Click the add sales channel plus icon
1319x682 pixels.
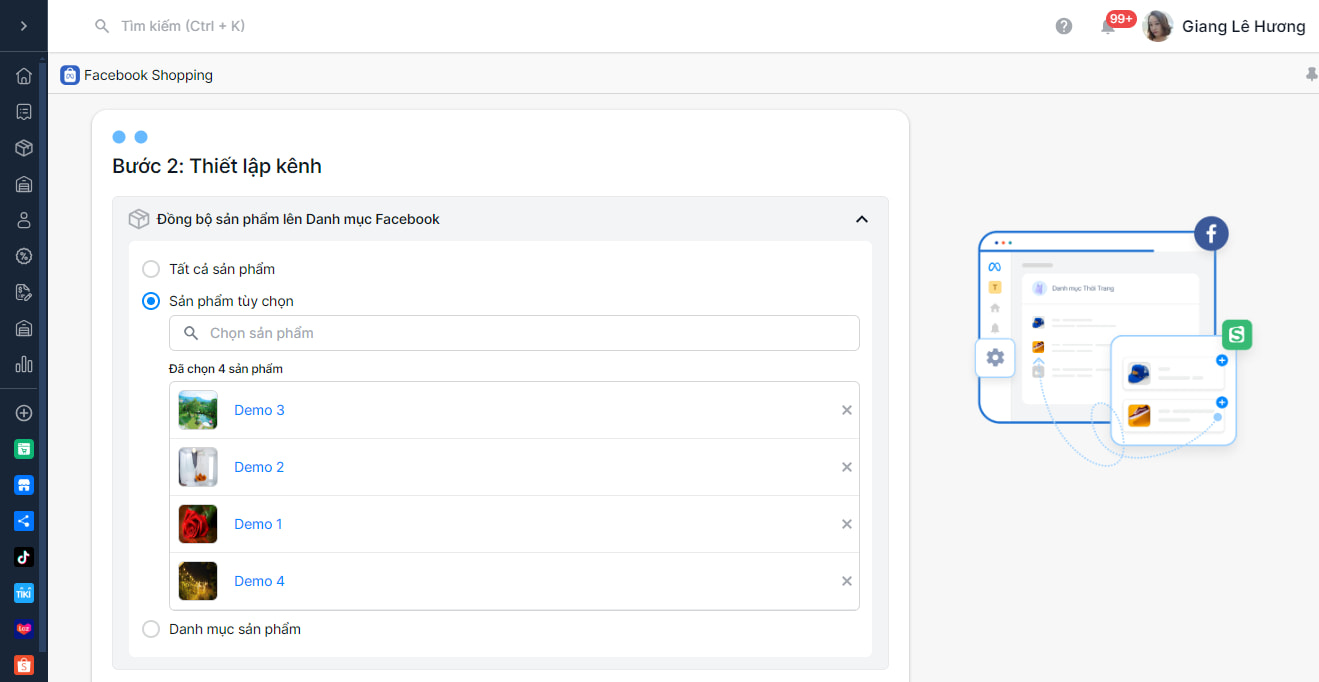pos(24,413)
